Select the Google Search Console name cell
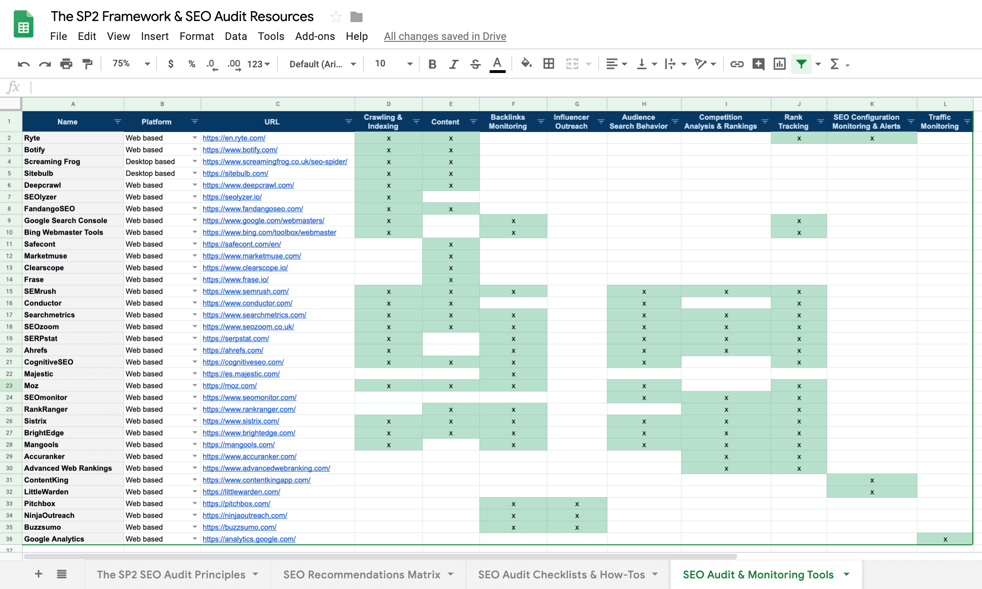Image resolution: width=982 pixels, height=589 pixels. click(x=73, y=221)
